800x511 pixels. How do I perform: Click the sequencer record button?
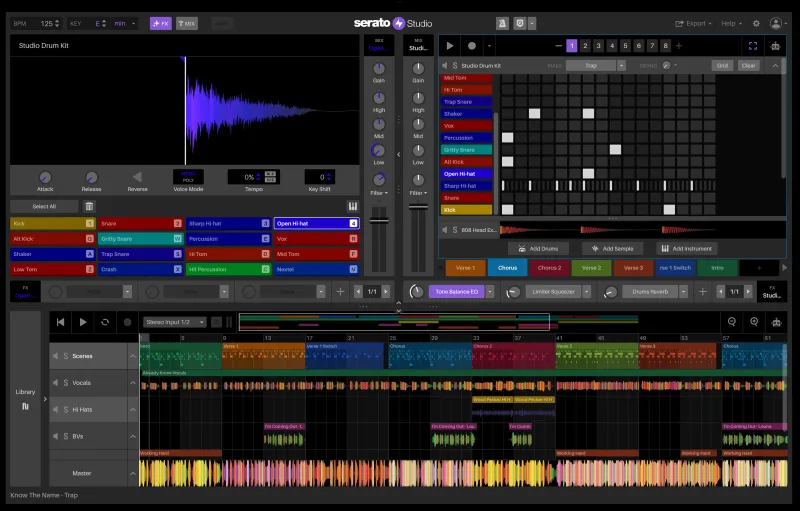coord(472,46)
